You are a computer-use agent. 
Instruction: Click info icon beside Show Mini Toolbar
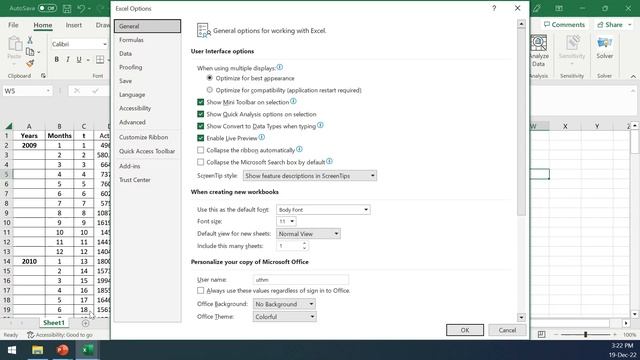pyautogui.click(x=293, y=101)
